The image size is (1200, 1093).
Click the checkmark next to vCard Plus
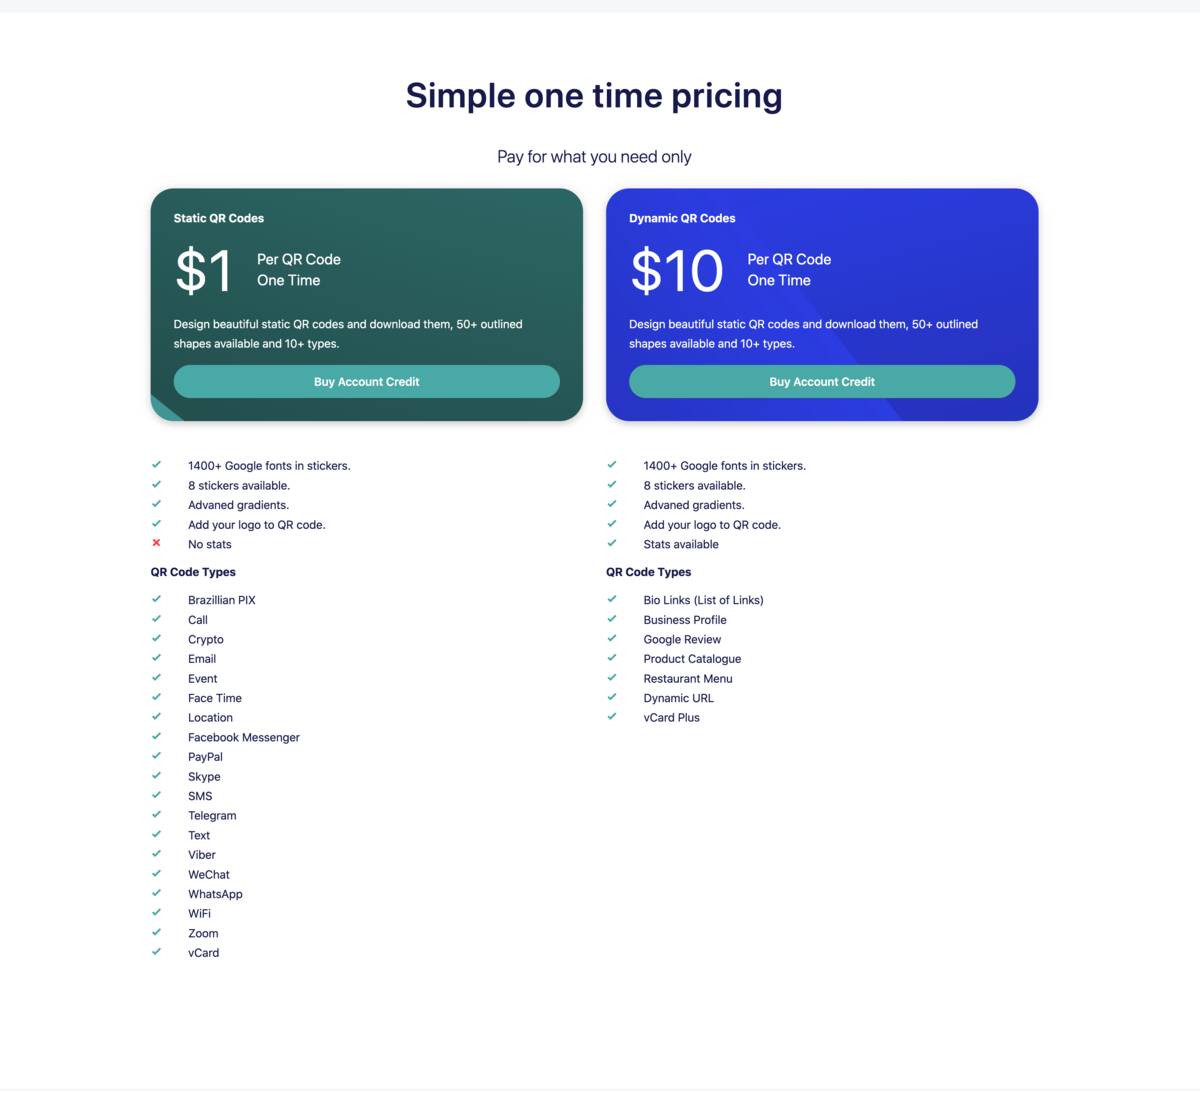coord(612,716)
